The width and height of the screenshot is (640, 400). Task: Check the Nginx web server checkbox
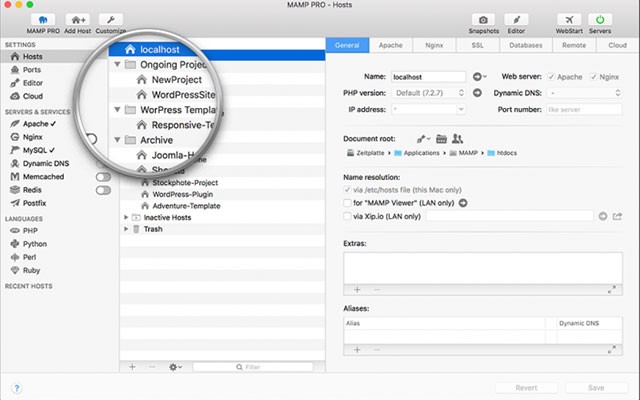tap(595, 76)
